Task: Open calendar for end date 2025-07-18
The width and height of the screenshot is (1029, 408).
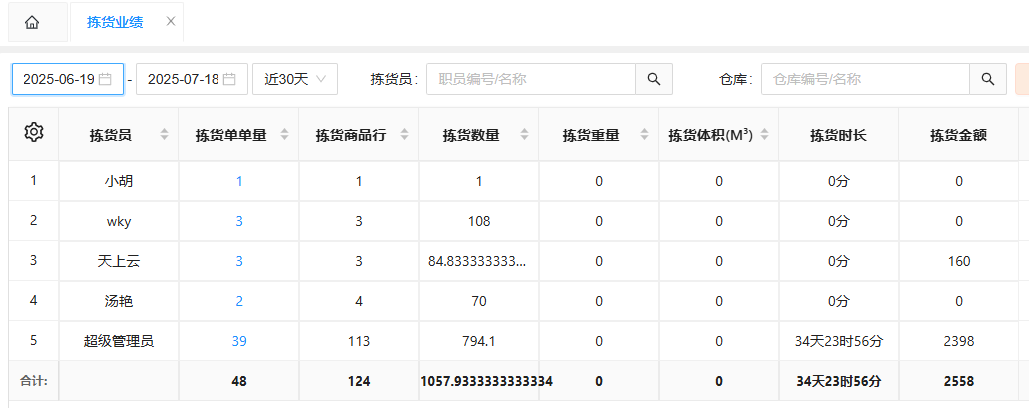Action: tap(229, 79)
